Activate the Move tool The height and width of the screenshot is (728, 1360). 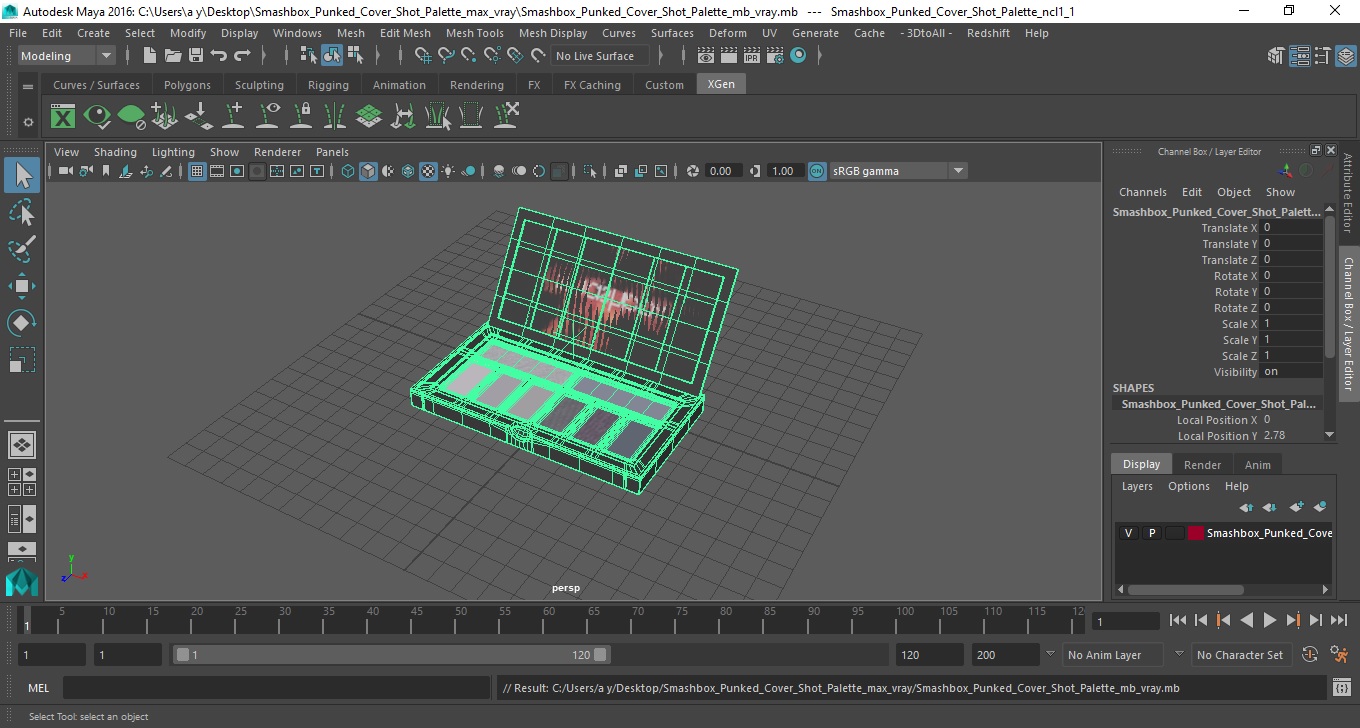click(22, 286)
